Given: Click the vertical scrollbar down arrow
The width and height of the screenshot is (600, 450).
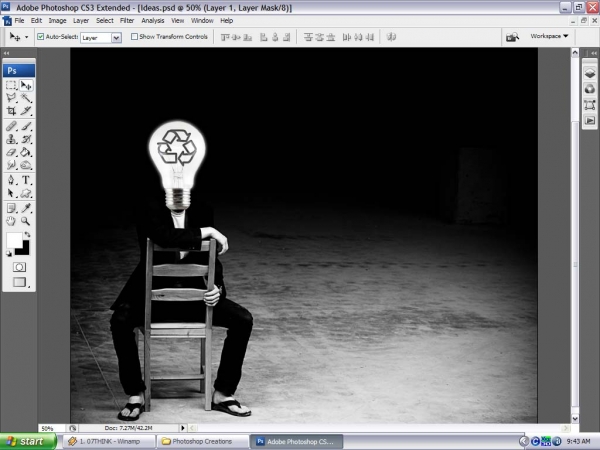Looking at the screenshot, I should [x=575, y=419].
